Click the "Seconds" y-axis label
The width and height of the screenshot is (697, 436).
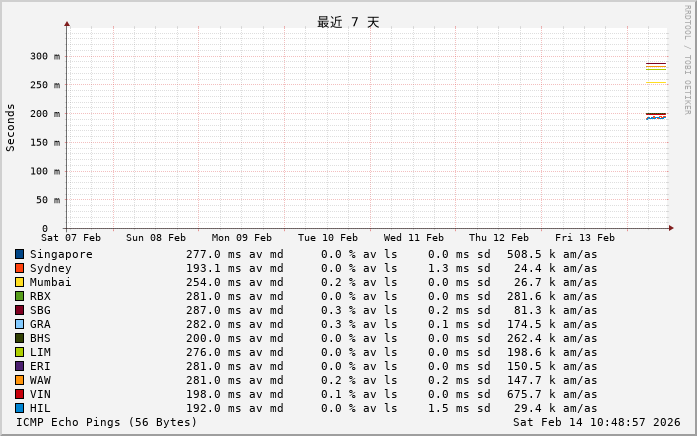click(x=11, y=127)
